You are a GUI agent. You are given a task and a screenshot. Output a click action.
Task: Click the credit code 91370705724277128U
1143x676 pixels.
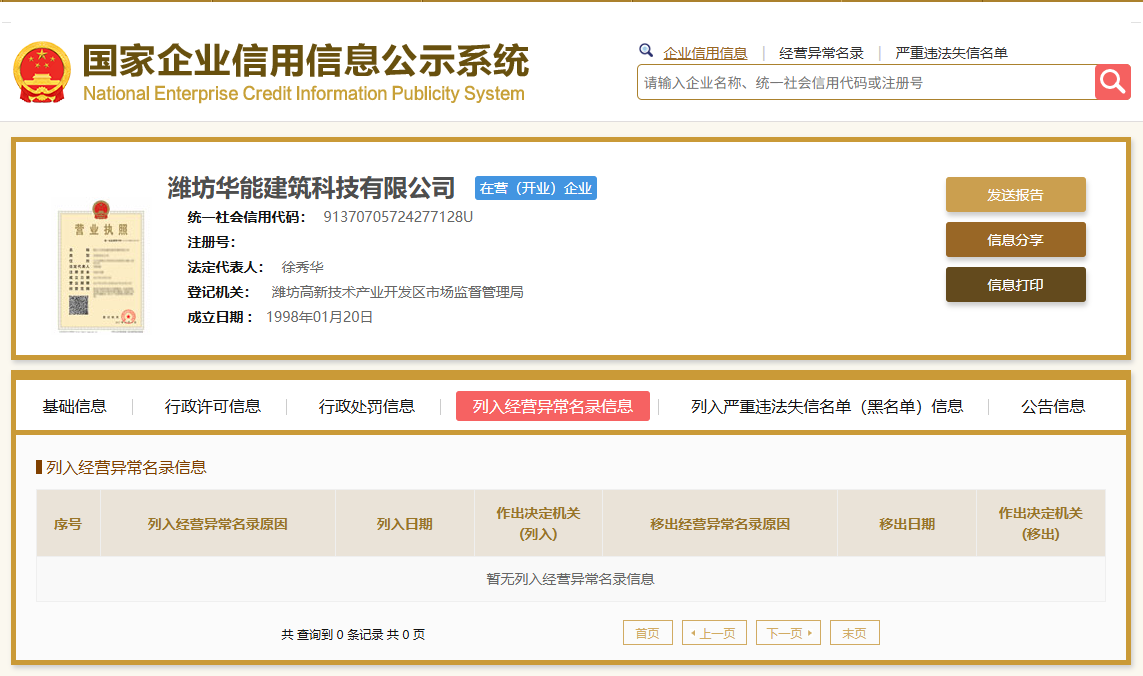pos(398,217)
